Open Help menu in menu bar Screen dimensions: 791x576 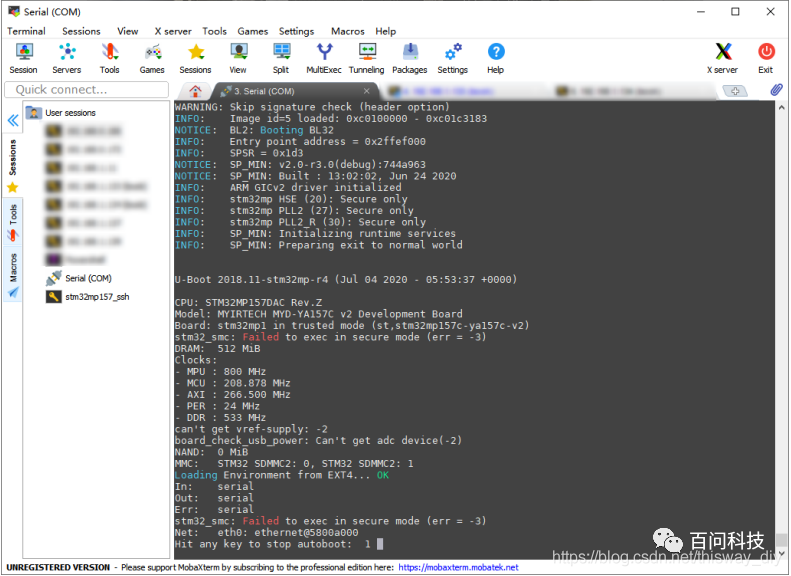click(x=385, y=31)
